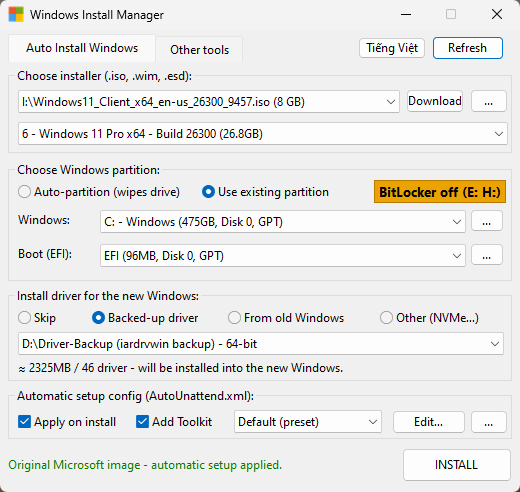The image size is (520, 492).
Task: Click the green Original Microsoft image status text
Action: (145, 465)
